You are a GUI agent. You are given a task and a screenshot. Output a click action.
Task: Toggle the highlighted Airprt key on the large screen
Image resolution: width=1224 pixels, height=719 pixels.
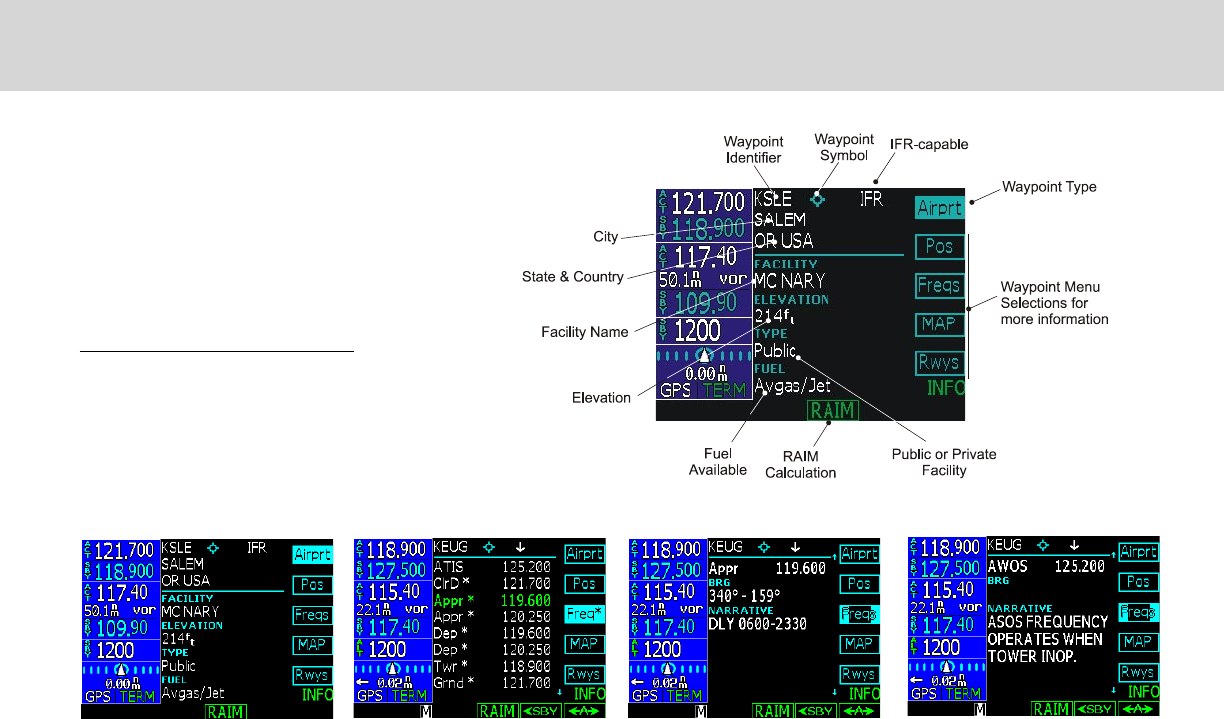[x=938, y=207]
